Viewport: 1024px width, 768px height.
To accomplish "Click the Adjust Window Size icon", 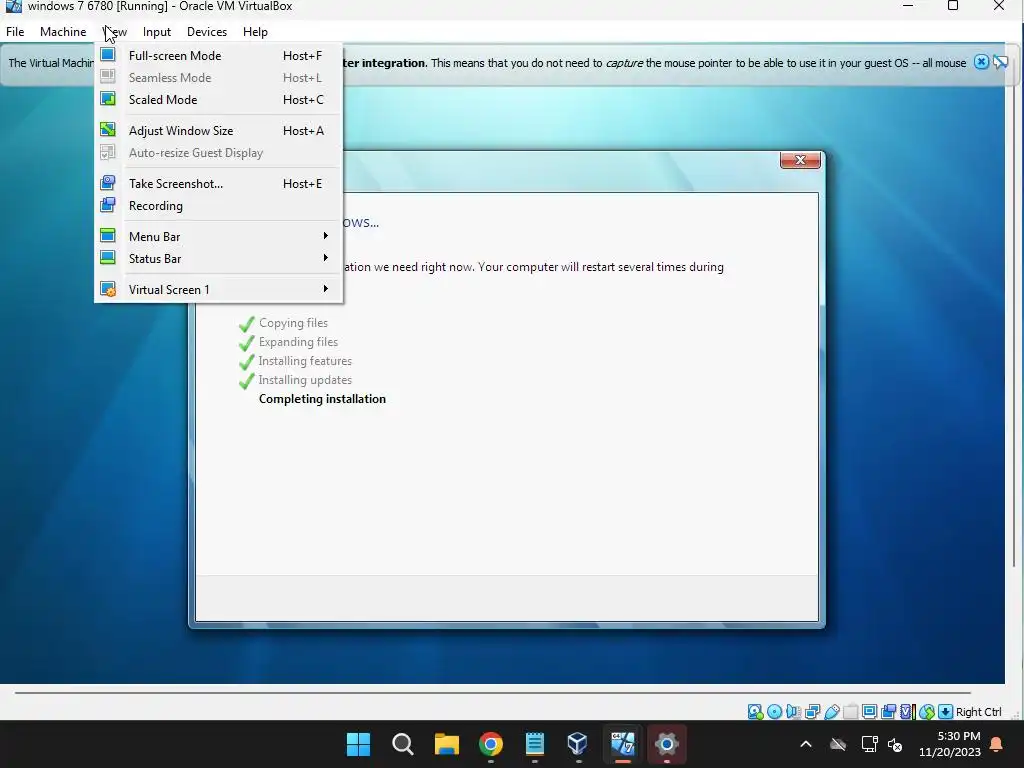I will click(108, 129).
